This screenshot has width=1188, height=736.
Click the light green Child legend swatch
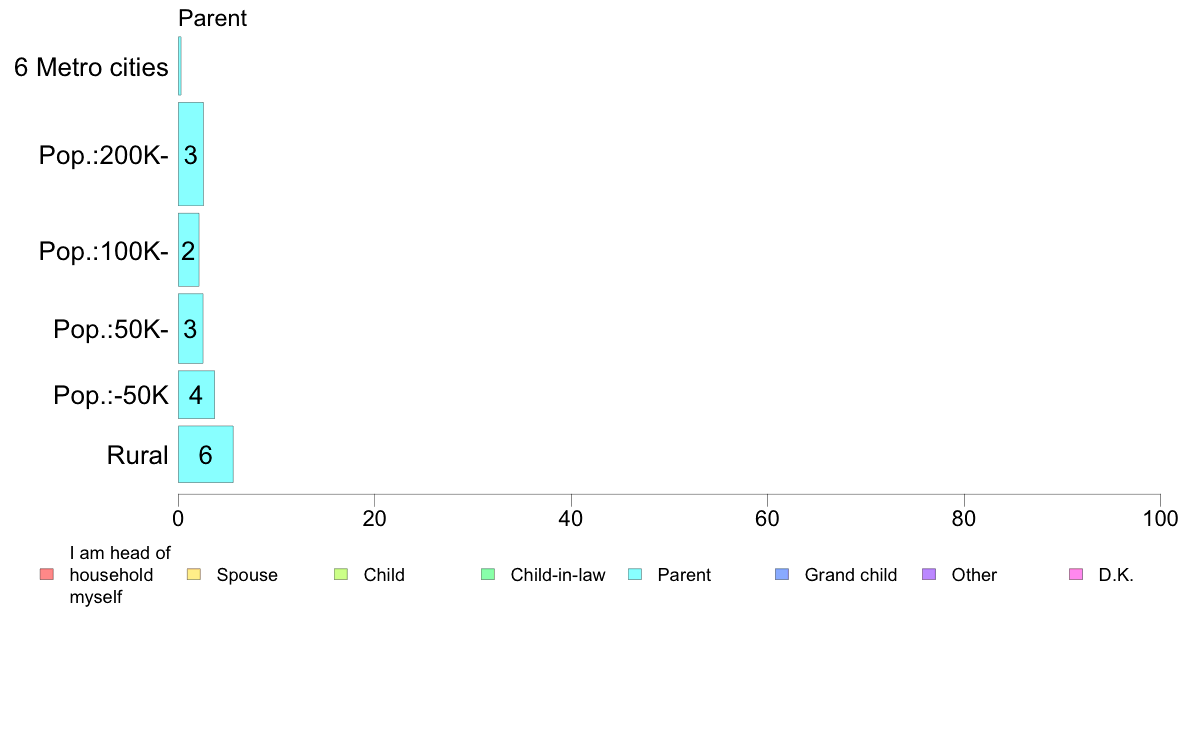click(x=341, y=575)
